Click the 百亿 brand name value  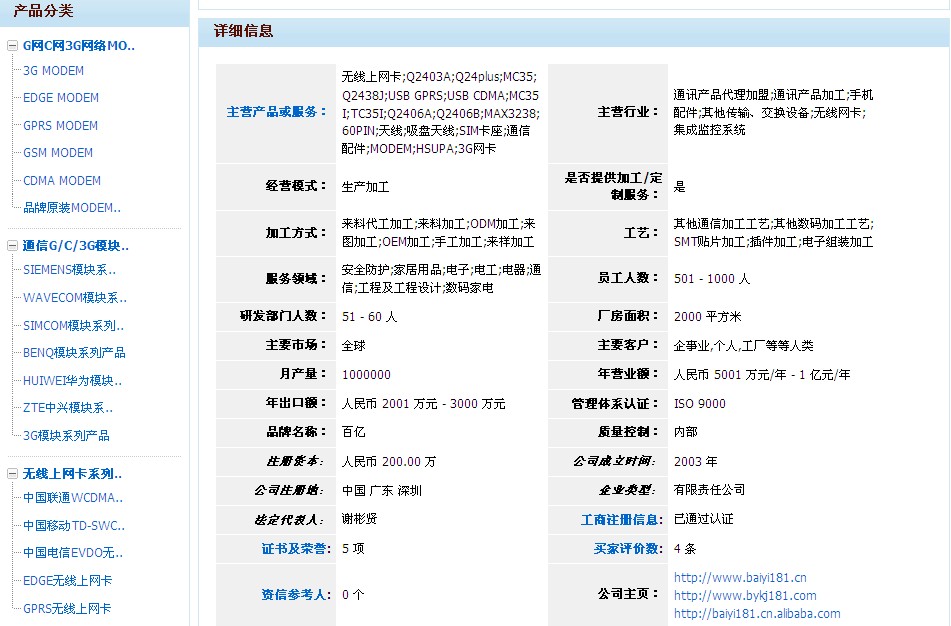pyautogui.click(x=354, y=432)
